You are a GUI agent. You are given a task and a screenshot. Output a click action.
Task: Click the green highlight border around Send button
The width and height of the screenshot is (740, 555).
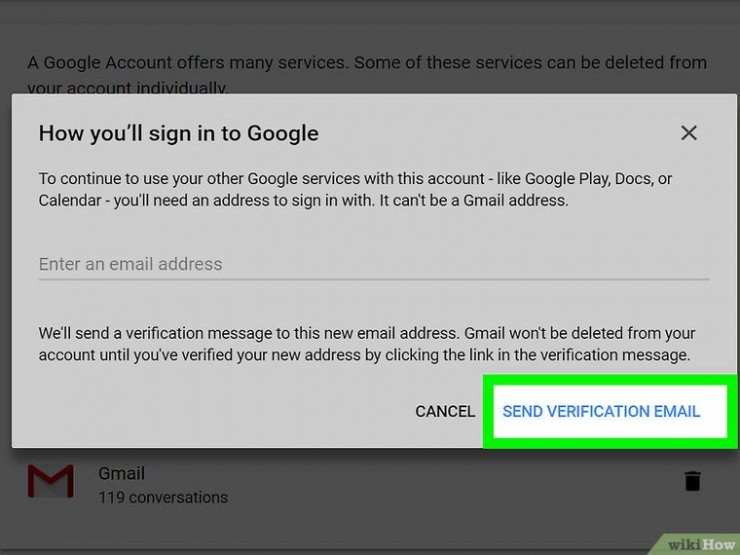click(x=488, y=411)
